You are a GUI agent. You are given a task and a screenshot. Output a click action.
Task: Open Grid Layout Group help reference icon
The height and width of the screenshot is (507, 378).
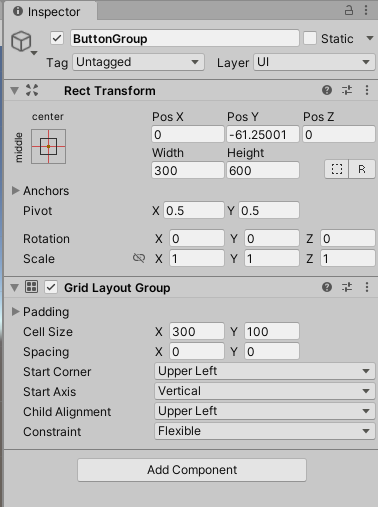tap(327, 287)
